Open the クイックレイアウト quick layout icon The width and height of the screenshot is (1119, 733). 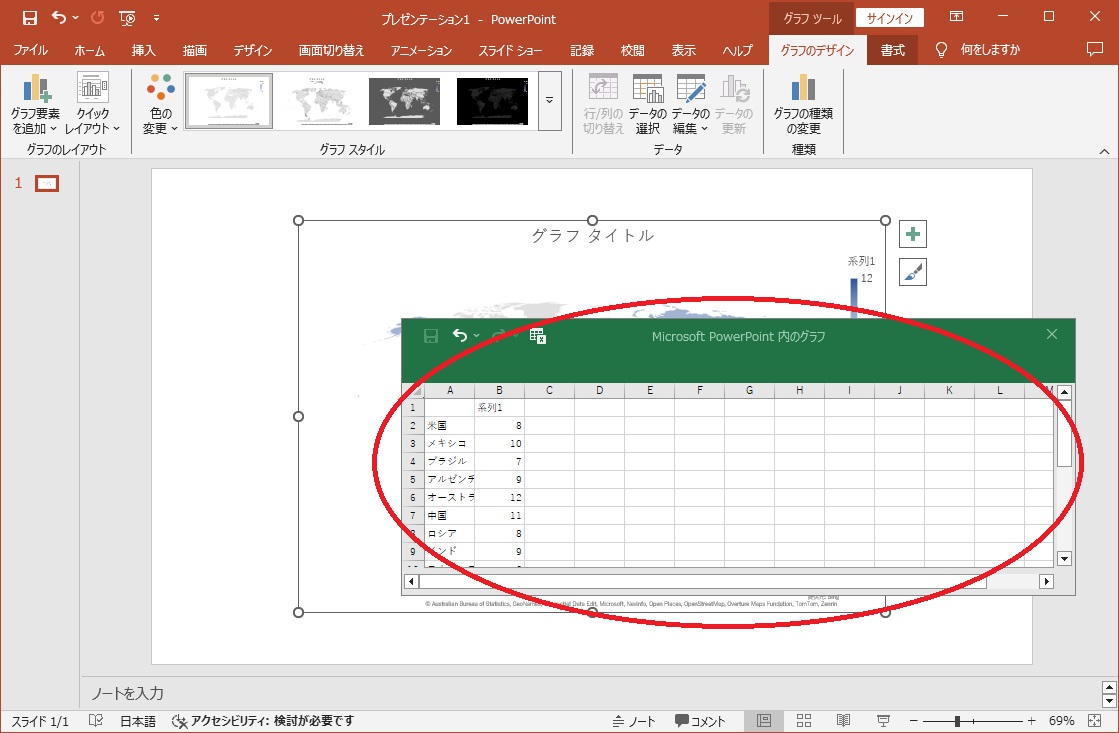[x=92, y=90]
